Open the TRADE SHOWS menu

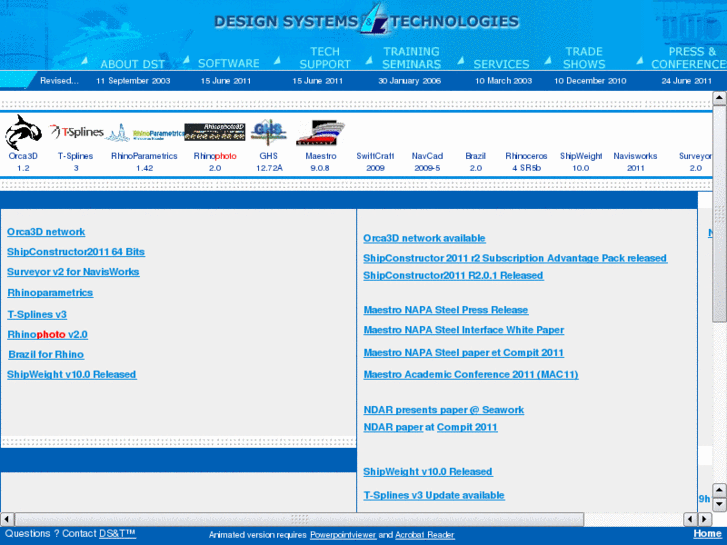584,58
